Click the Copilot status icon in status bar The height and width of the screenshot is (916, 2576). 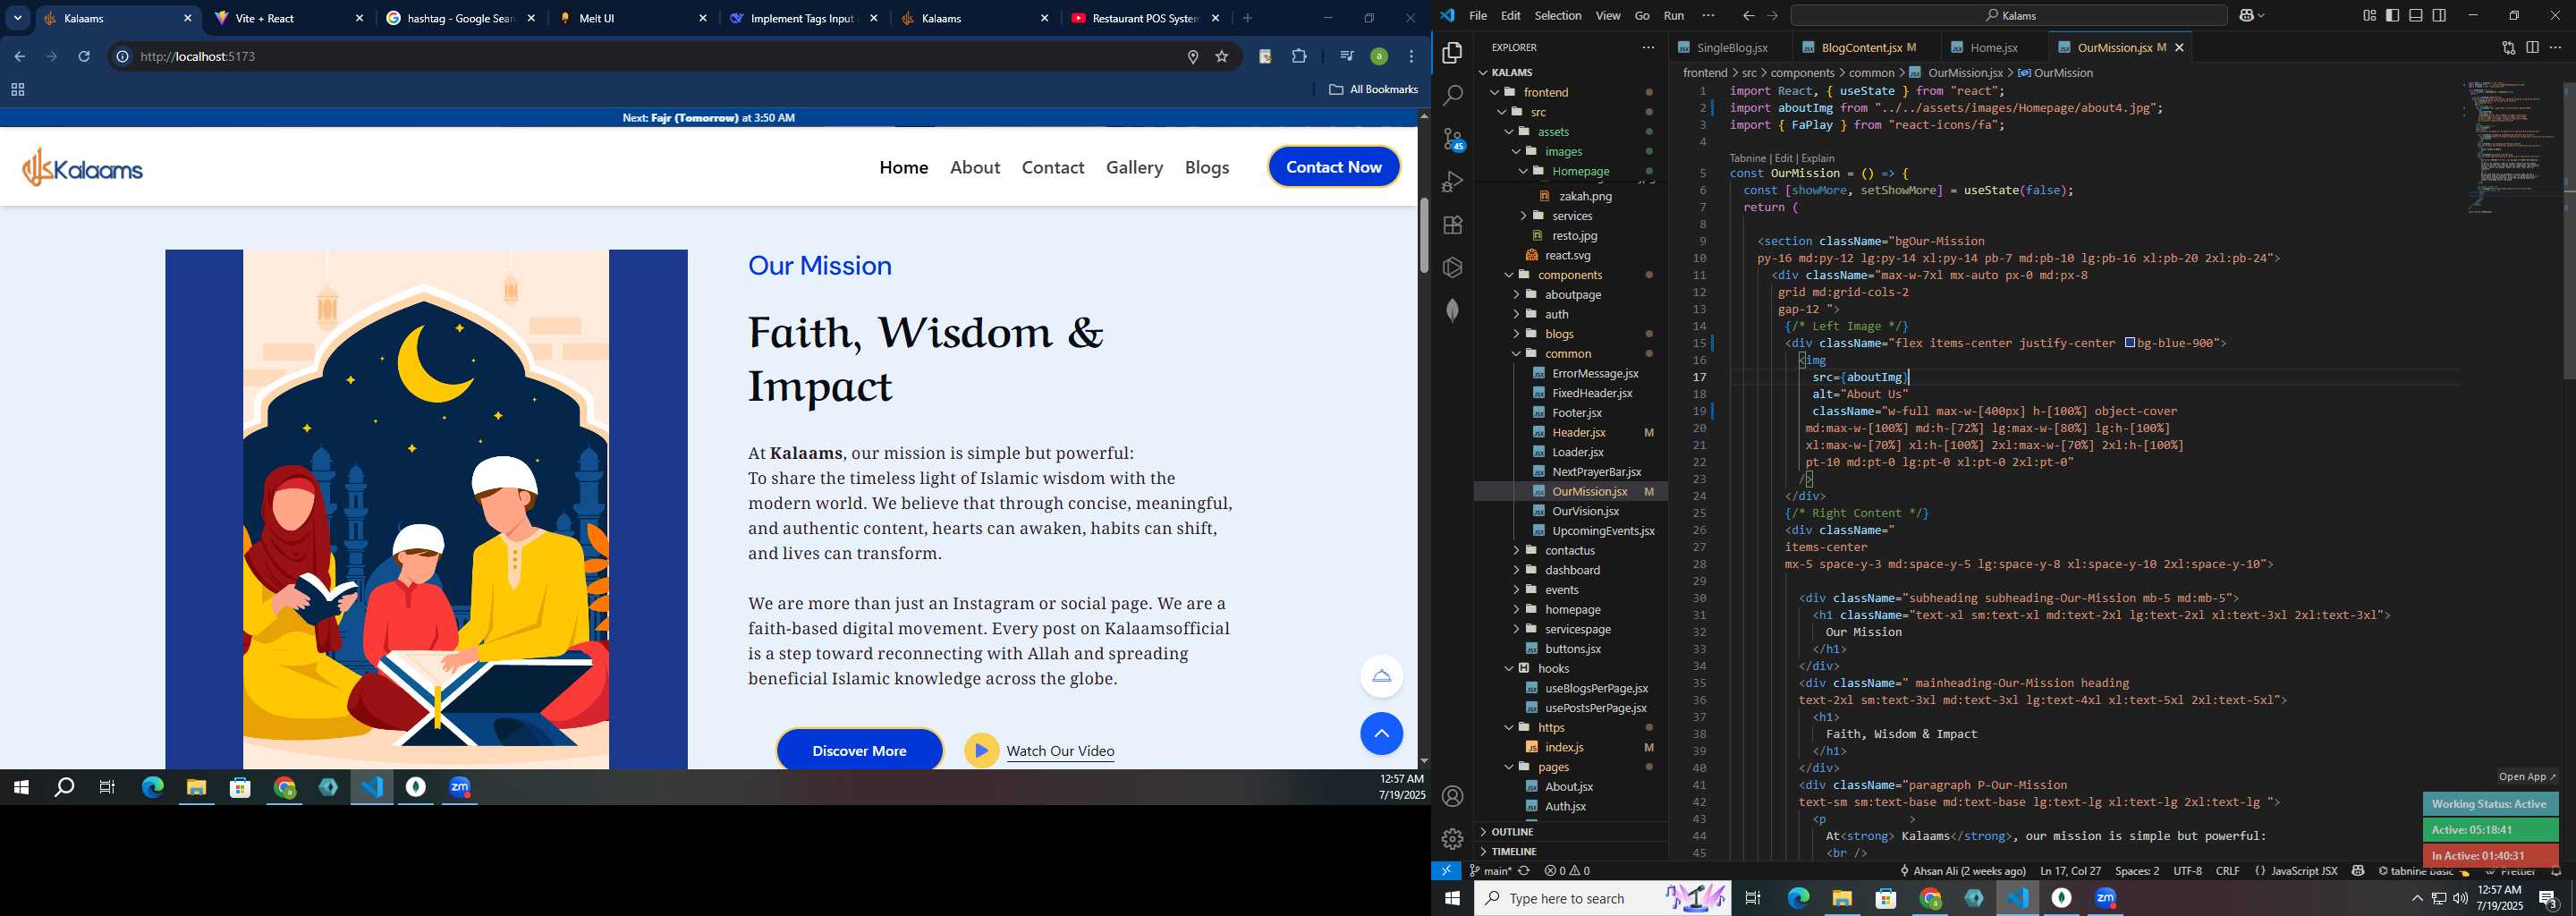pos(2358,871)
